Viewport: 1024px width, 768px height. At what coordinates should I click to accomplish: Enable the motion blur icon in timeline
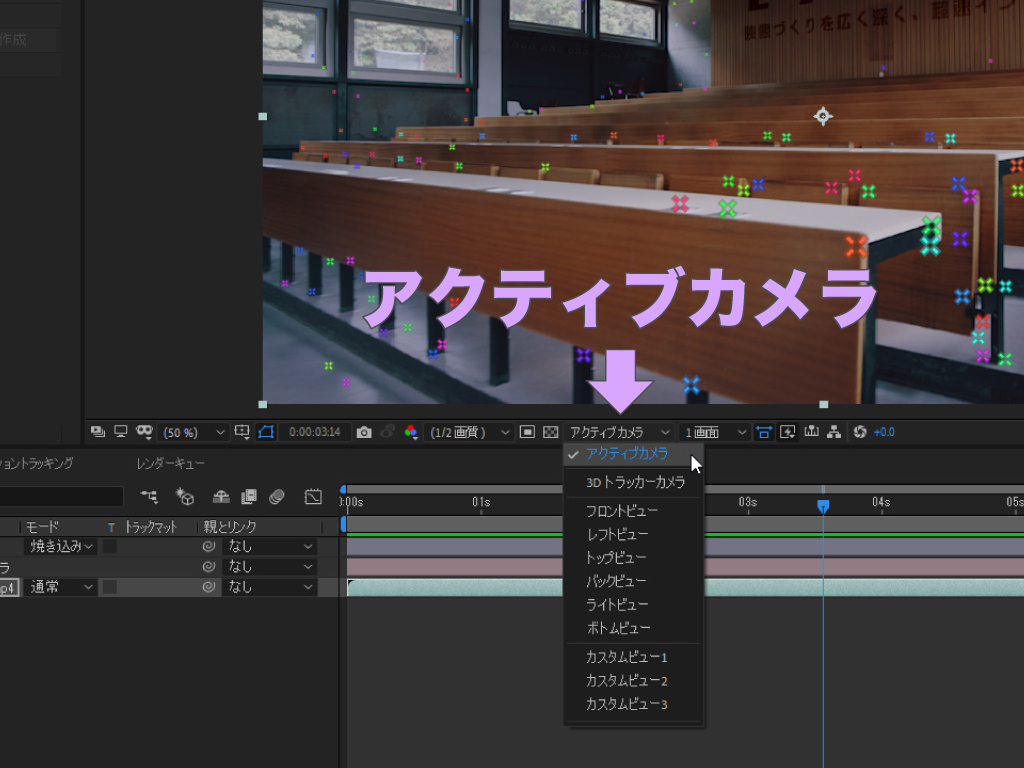point(277,496)
